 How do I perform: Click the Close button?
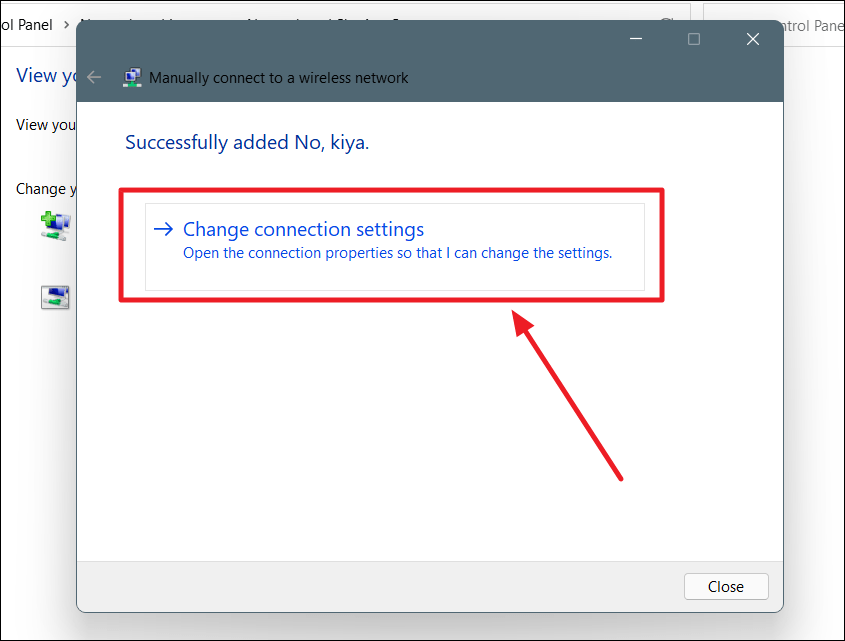pos(726,586)
